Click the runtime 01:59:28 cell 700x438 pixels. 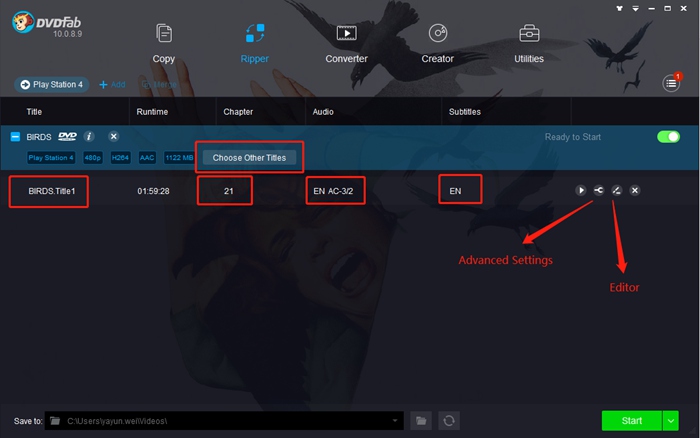(153, 191)
